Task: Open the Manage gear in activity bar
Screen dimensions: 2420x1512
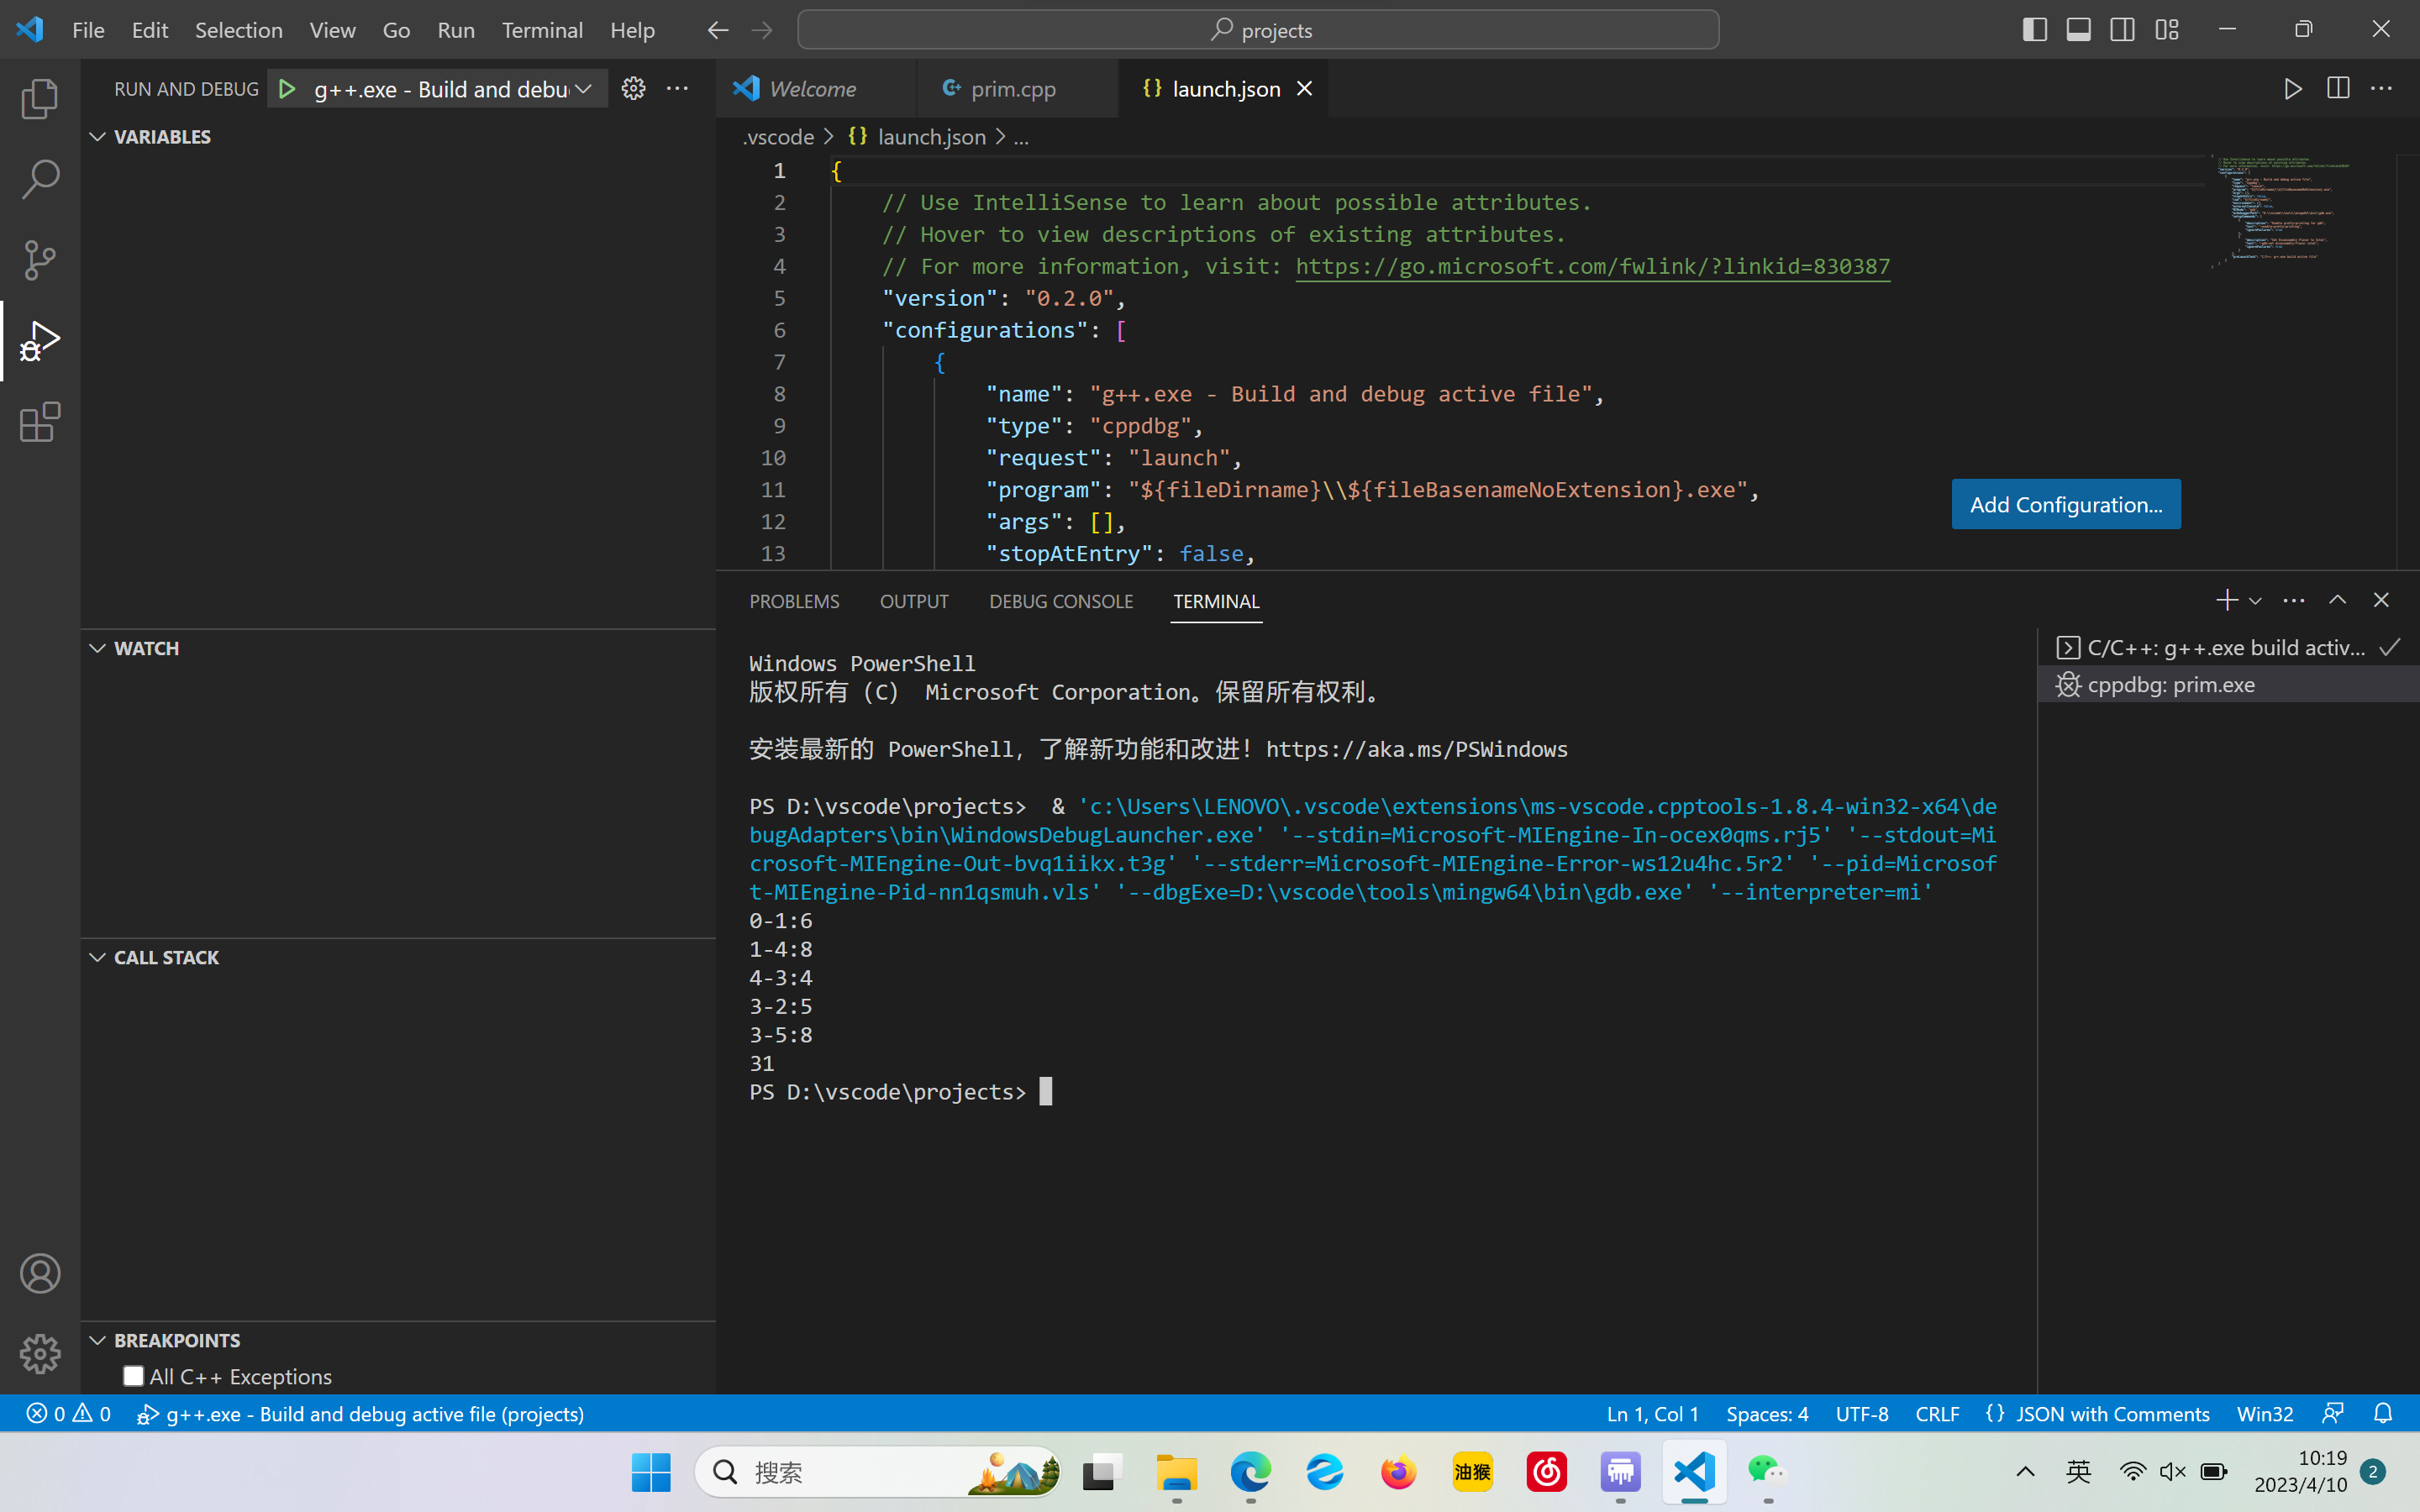Action: 40,1354
